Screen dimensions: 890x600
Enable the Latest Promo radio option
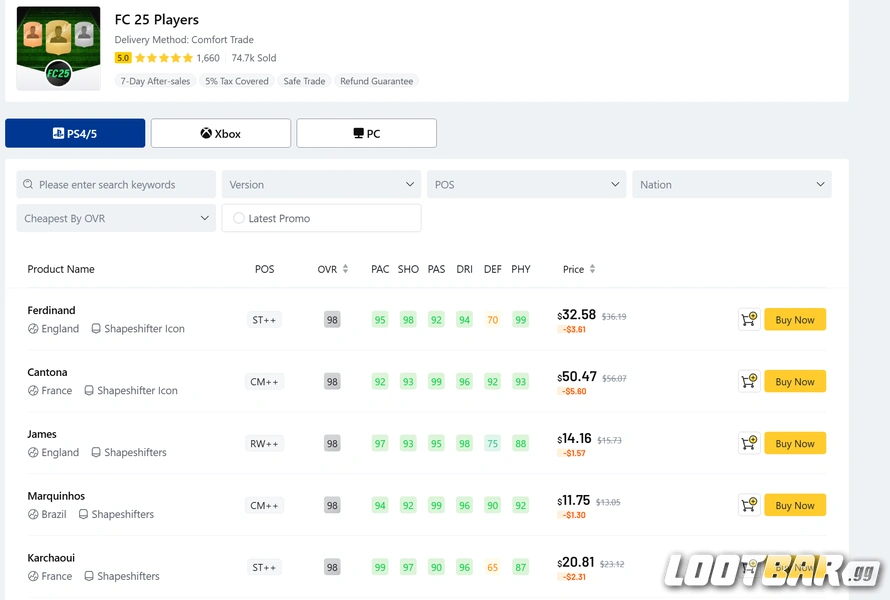[x=239, y=218]
